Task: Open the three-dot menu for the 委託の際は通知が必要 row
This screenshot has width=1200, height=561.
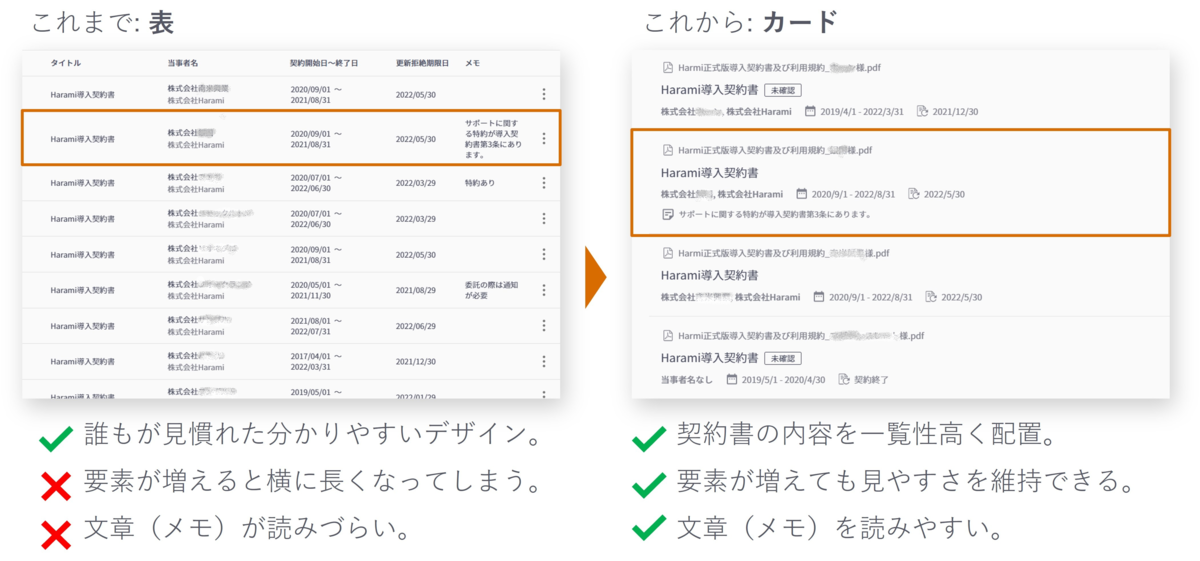Action: coord(544,290)
